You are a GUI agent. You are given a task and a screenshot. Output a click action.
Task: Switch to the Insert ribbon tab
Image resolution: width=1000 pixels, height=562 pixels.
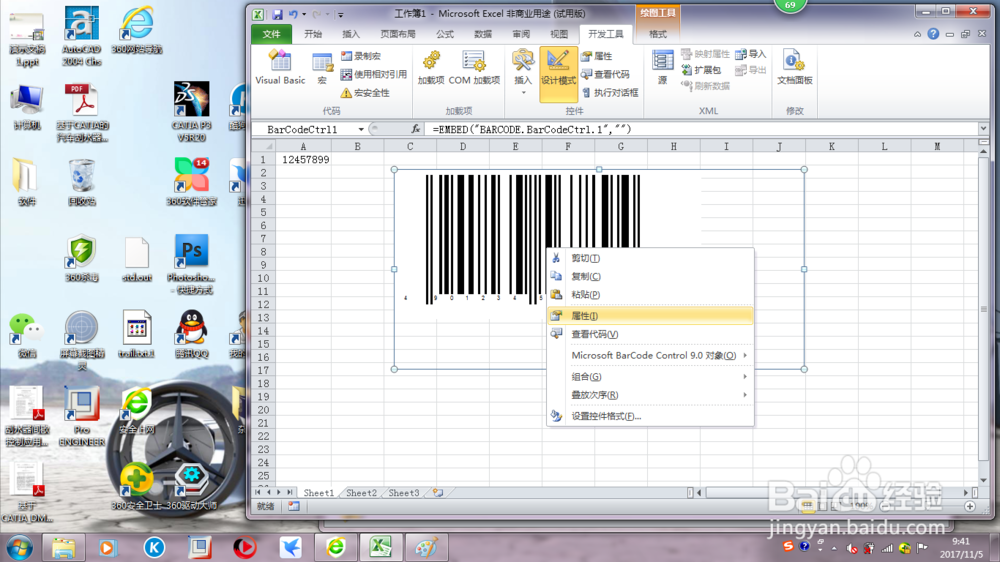(351, 34)
